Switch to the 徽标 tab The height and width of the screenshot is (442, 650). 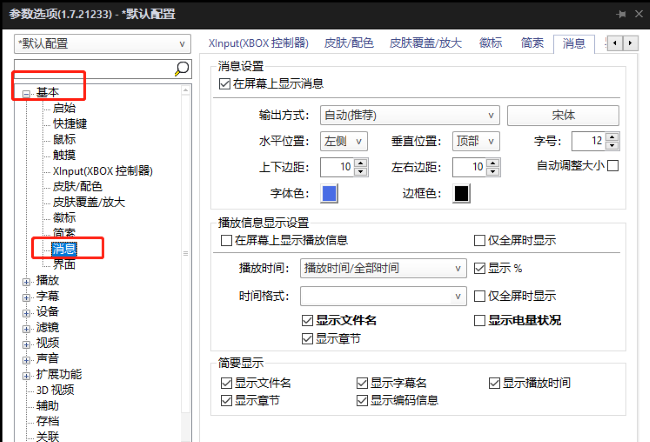pyautogui.click(x=490, y=43)
